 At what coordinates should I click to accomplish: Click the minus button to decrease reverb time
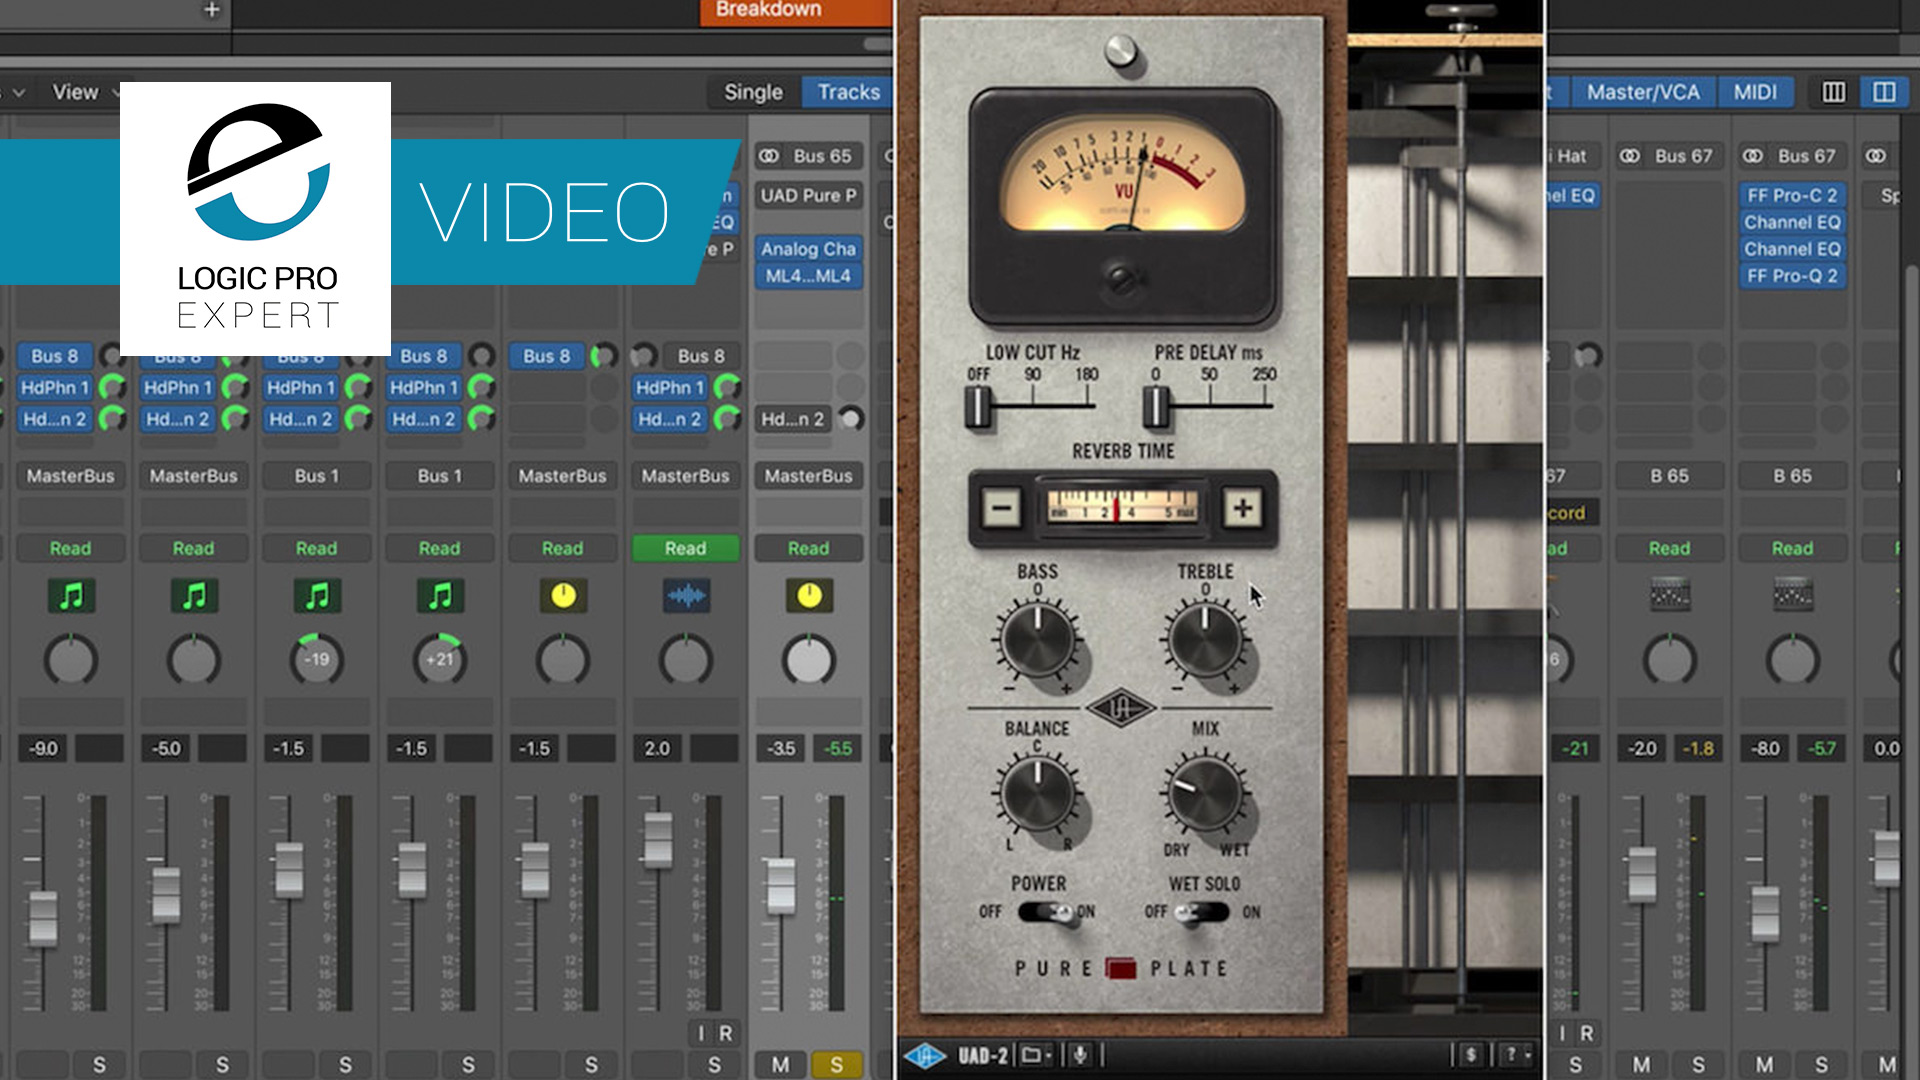tap(1001, 508)
